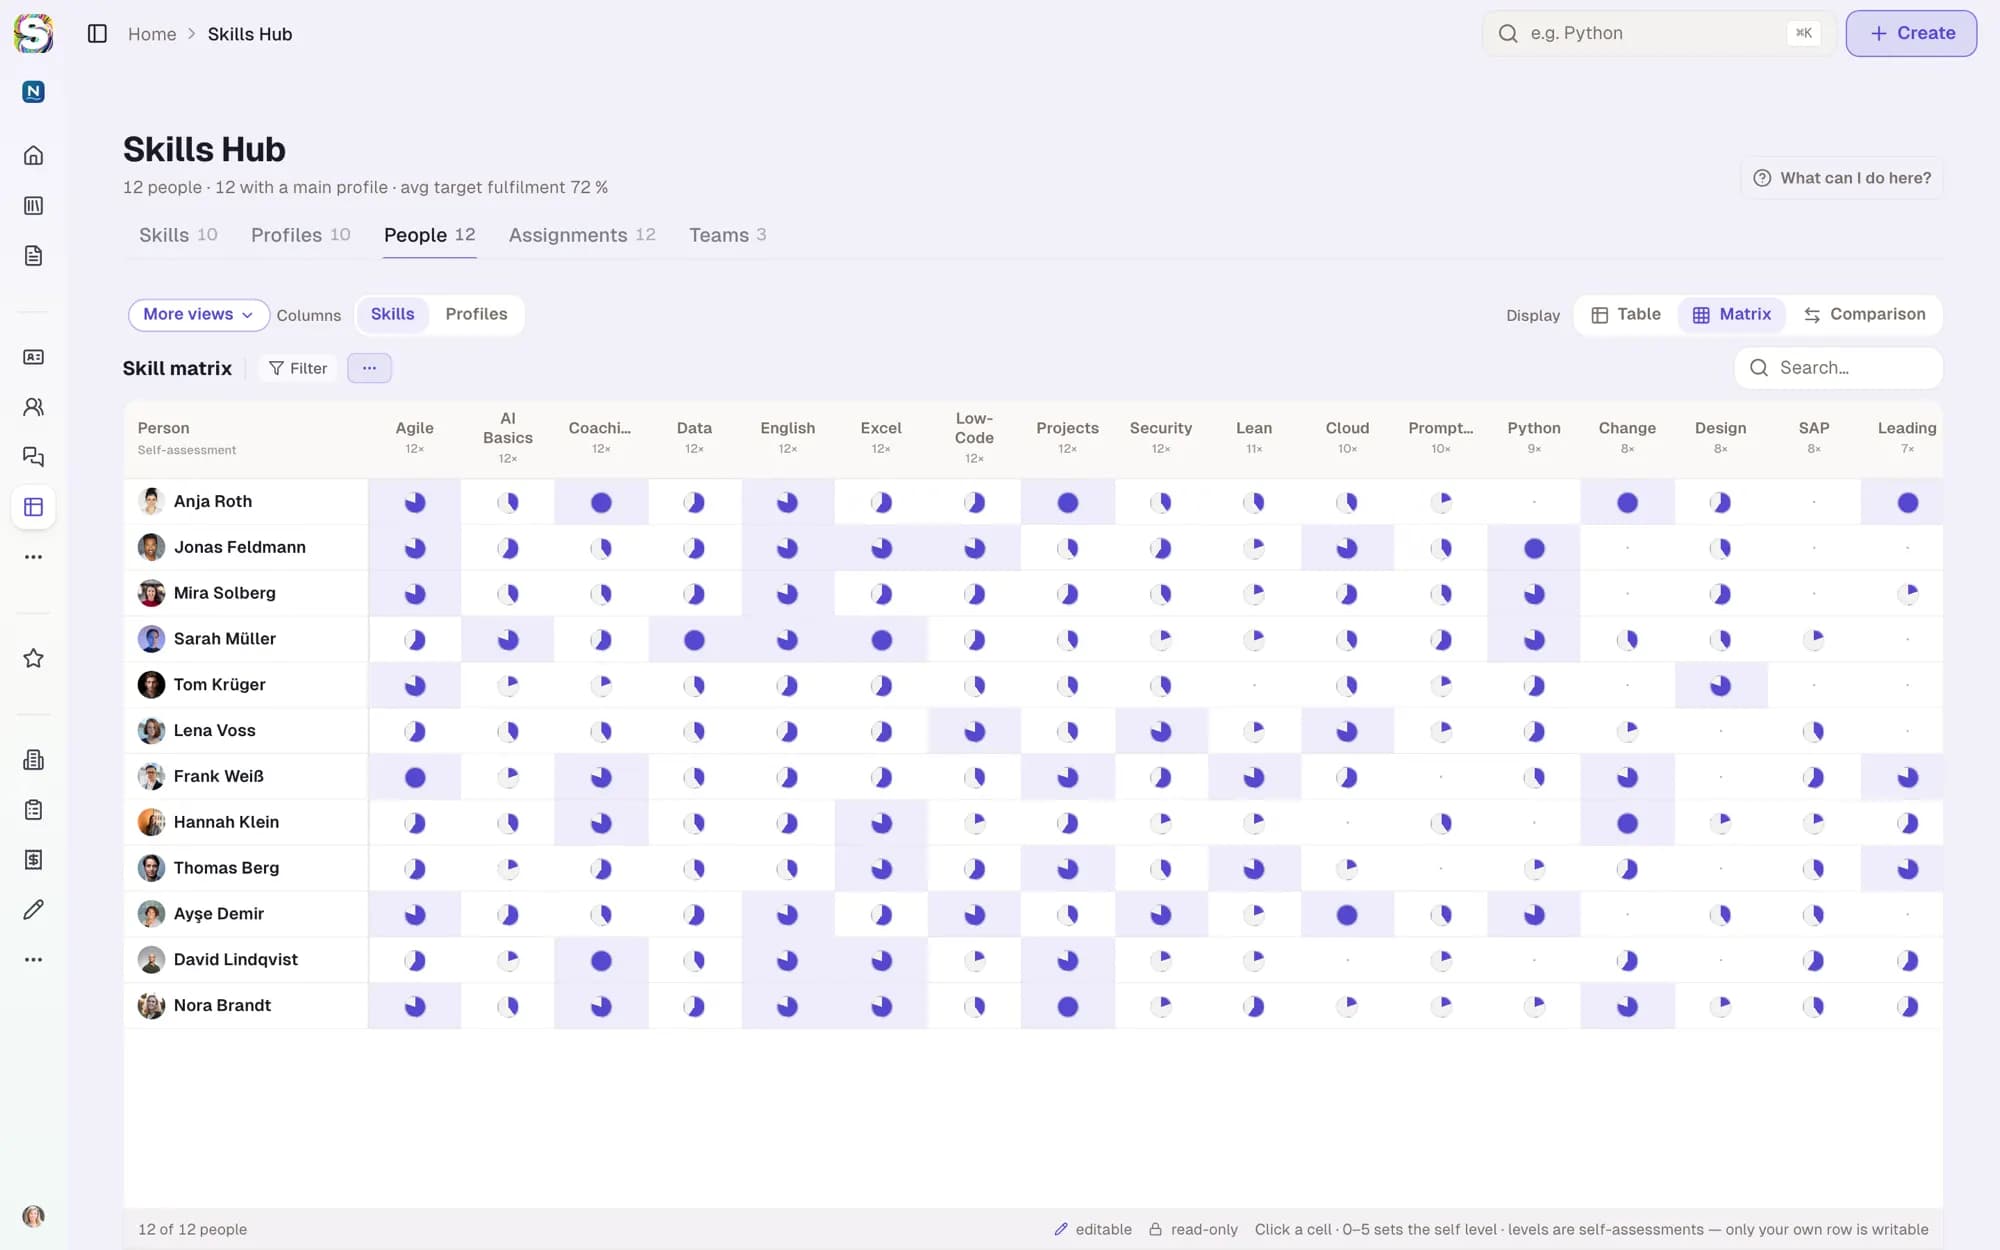Image resolution: width=2000 pixels, height=1250 pixels.
Task: Set display to Matrix view
Action: coord(1732,314)
